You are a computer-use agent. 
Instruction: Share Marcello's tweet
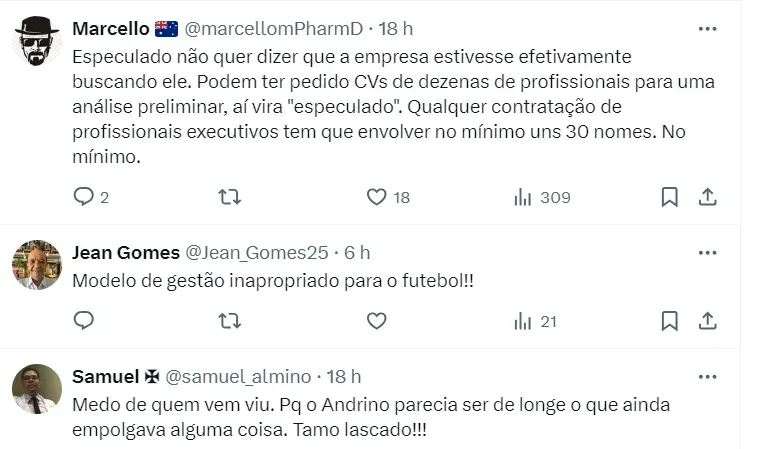pos(707,197)
